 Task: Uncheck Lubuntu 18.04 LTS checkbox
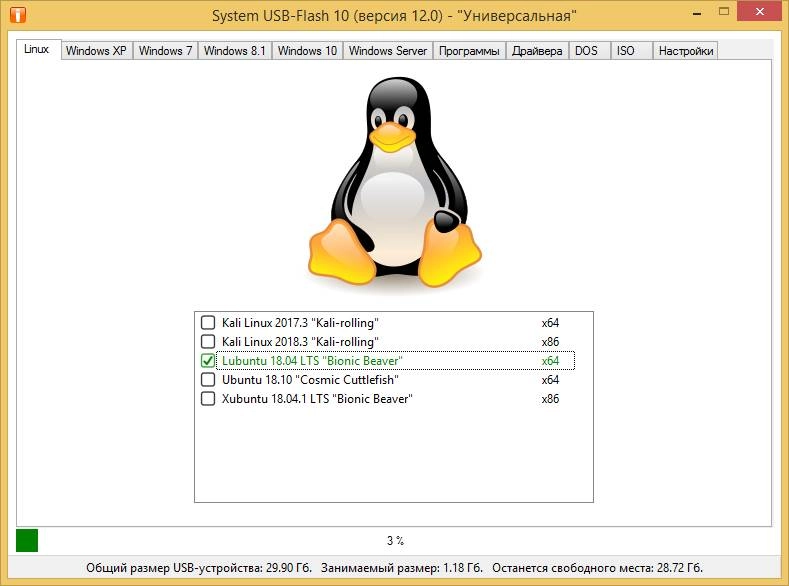point(208,361)
